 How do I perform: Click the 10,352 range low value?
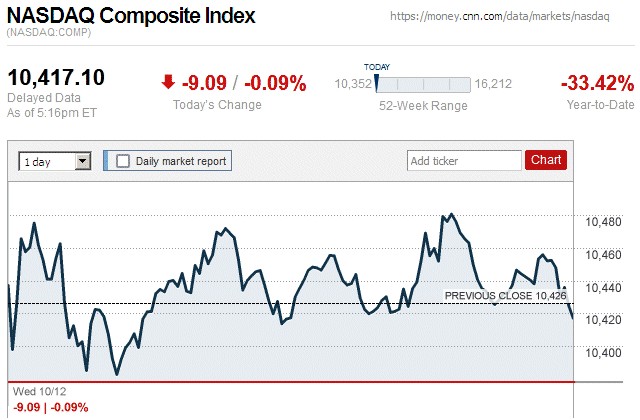pos(353,84)
